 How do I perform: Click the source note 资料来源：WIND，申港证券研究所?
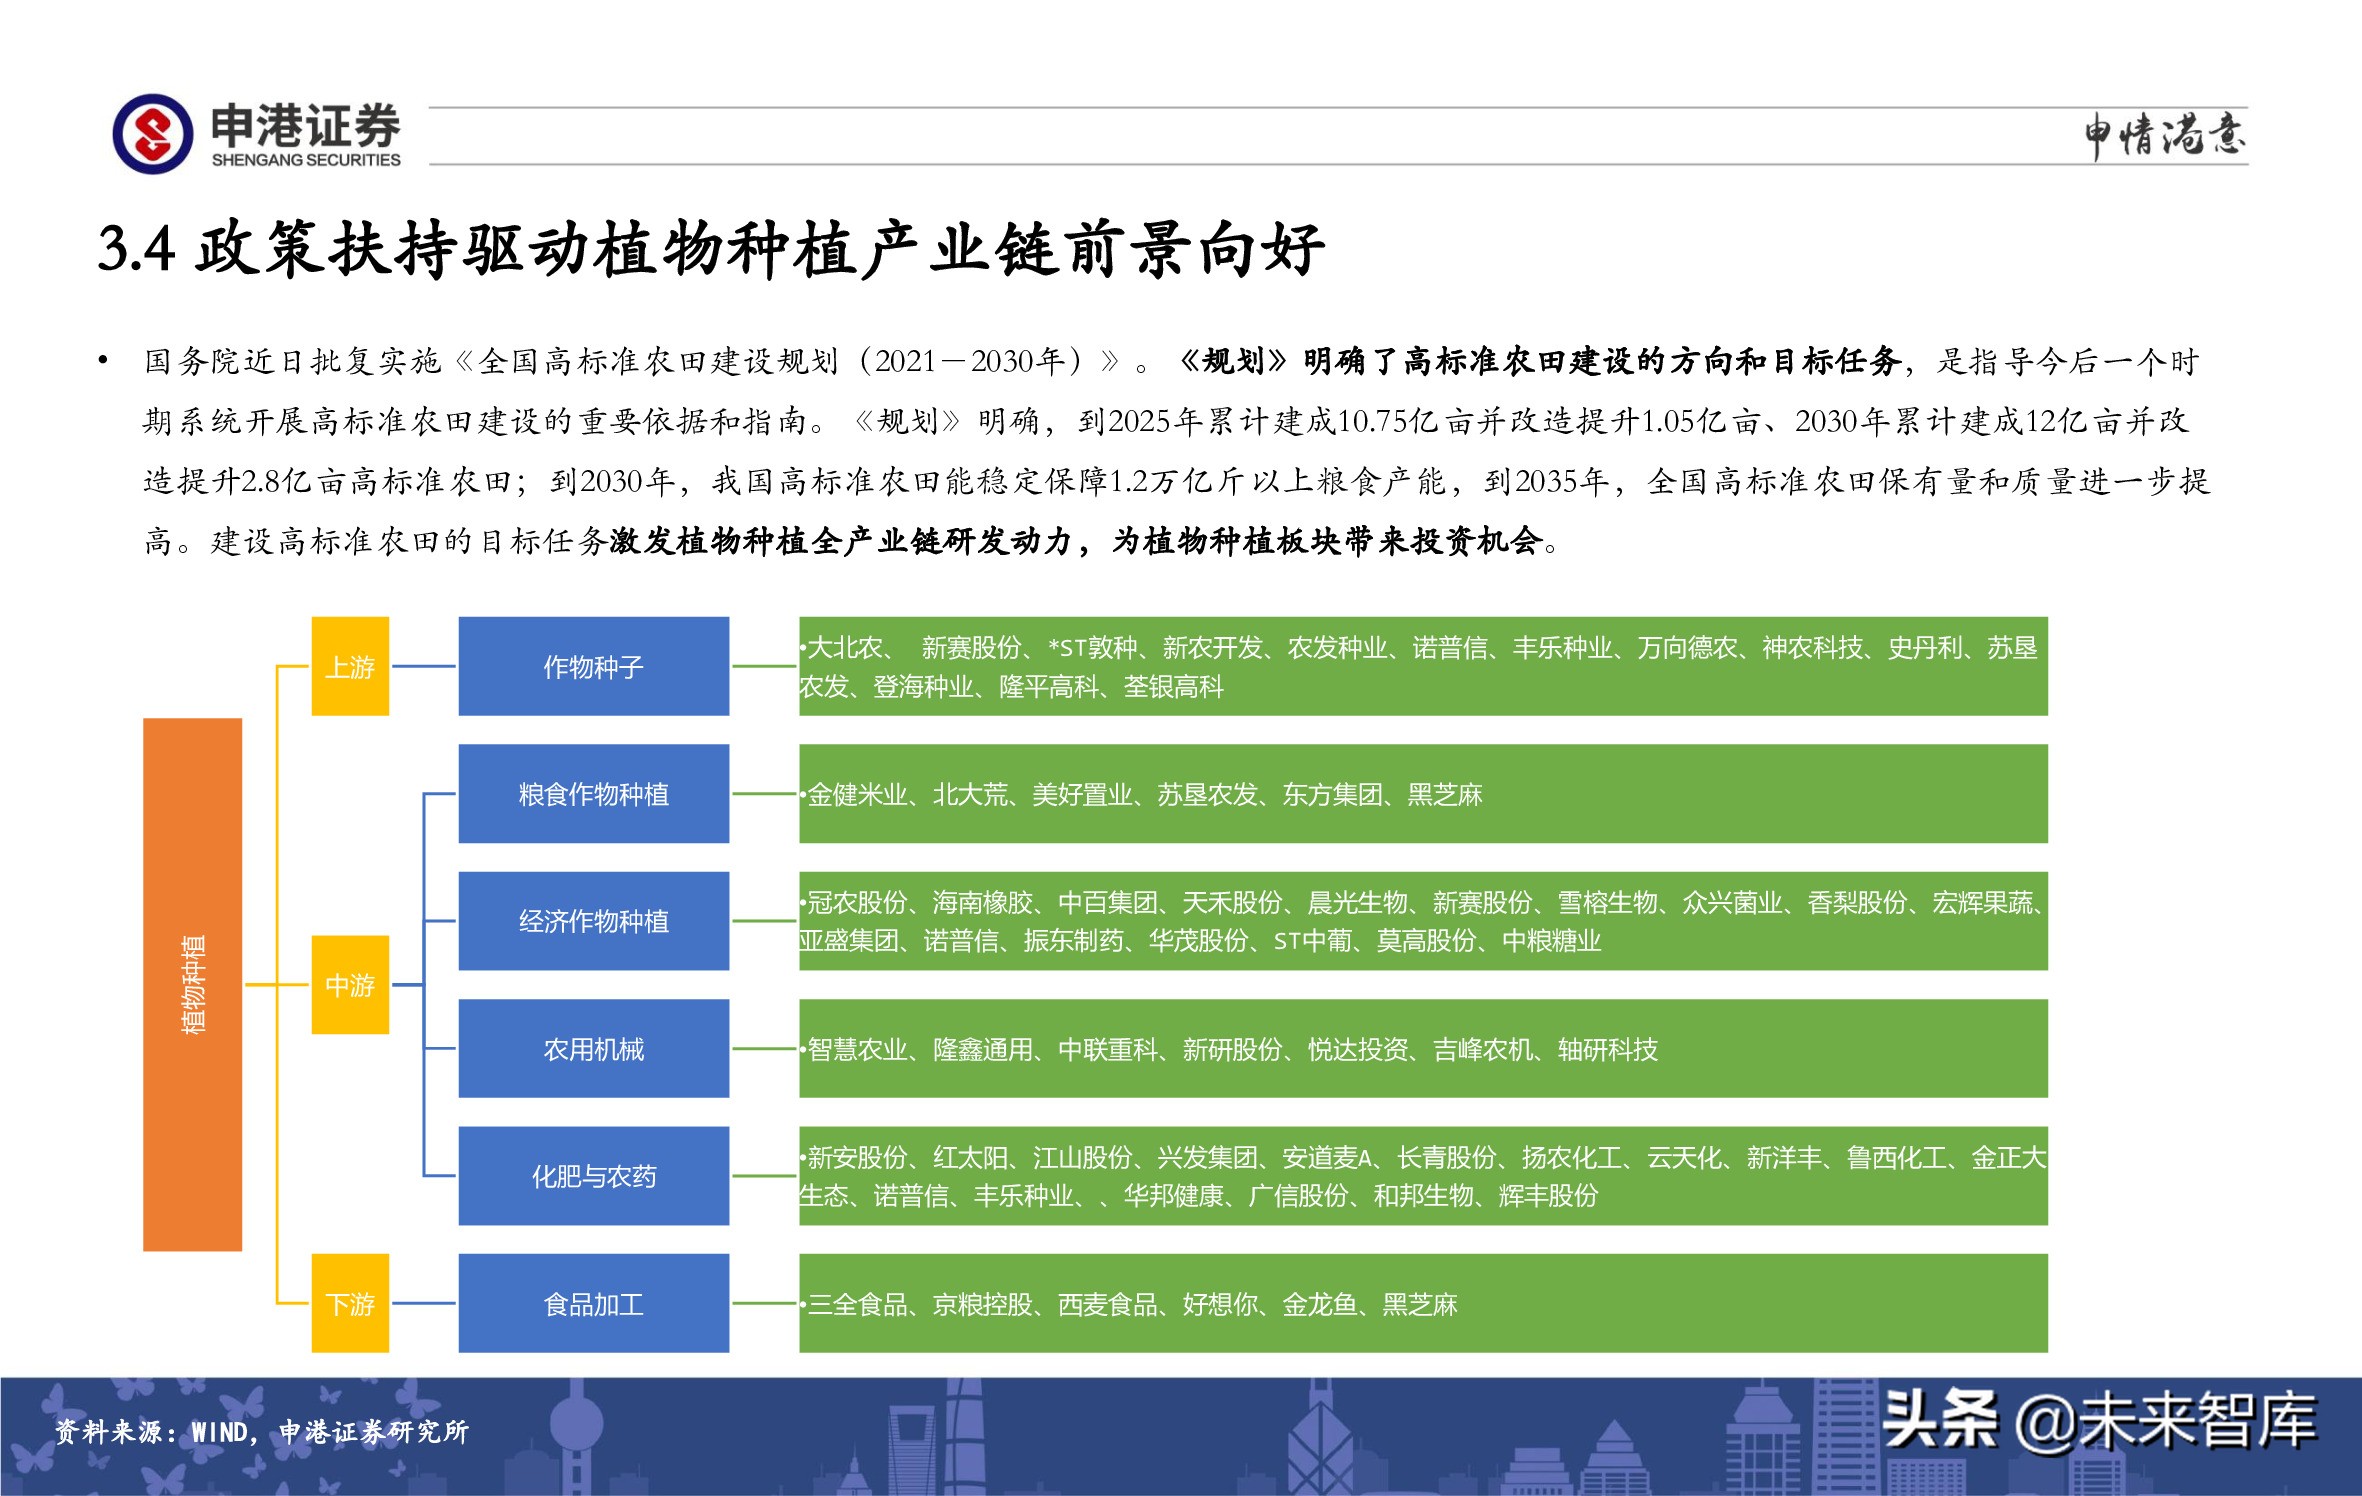262,1432
